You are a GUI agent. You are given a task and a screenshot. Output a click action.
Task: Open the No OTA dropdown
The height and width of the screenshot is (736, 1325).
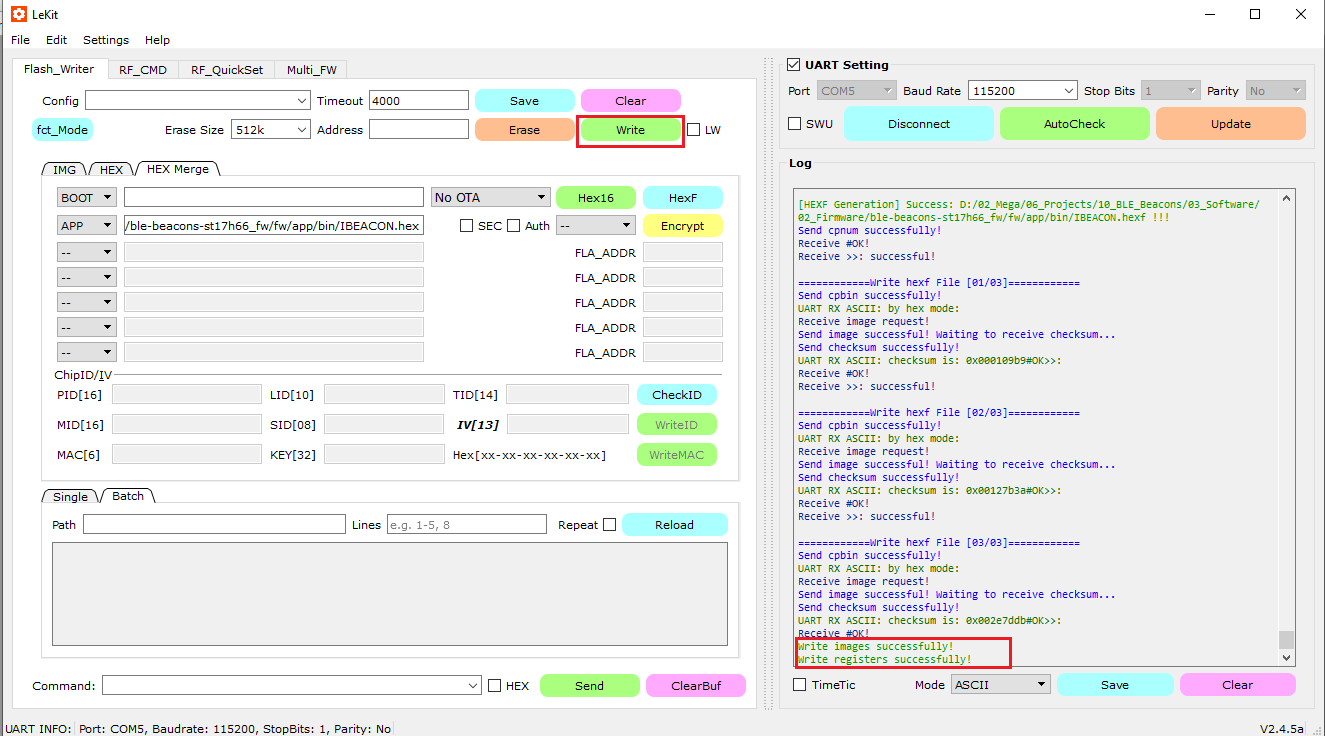[x=490, y=198]
